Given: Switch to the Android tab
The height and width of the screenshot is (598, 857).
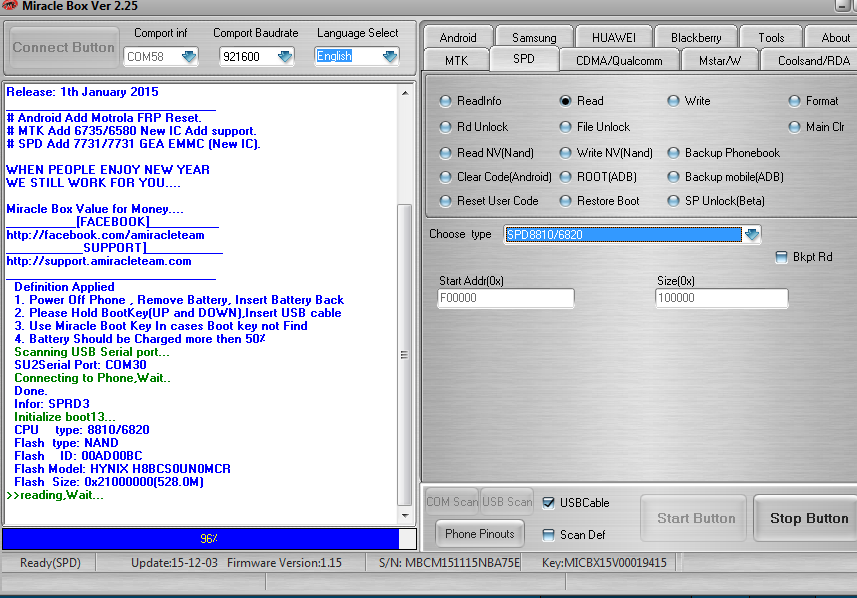Looking at the screenshot, I should pyautogui.click(x=458, y=38).
